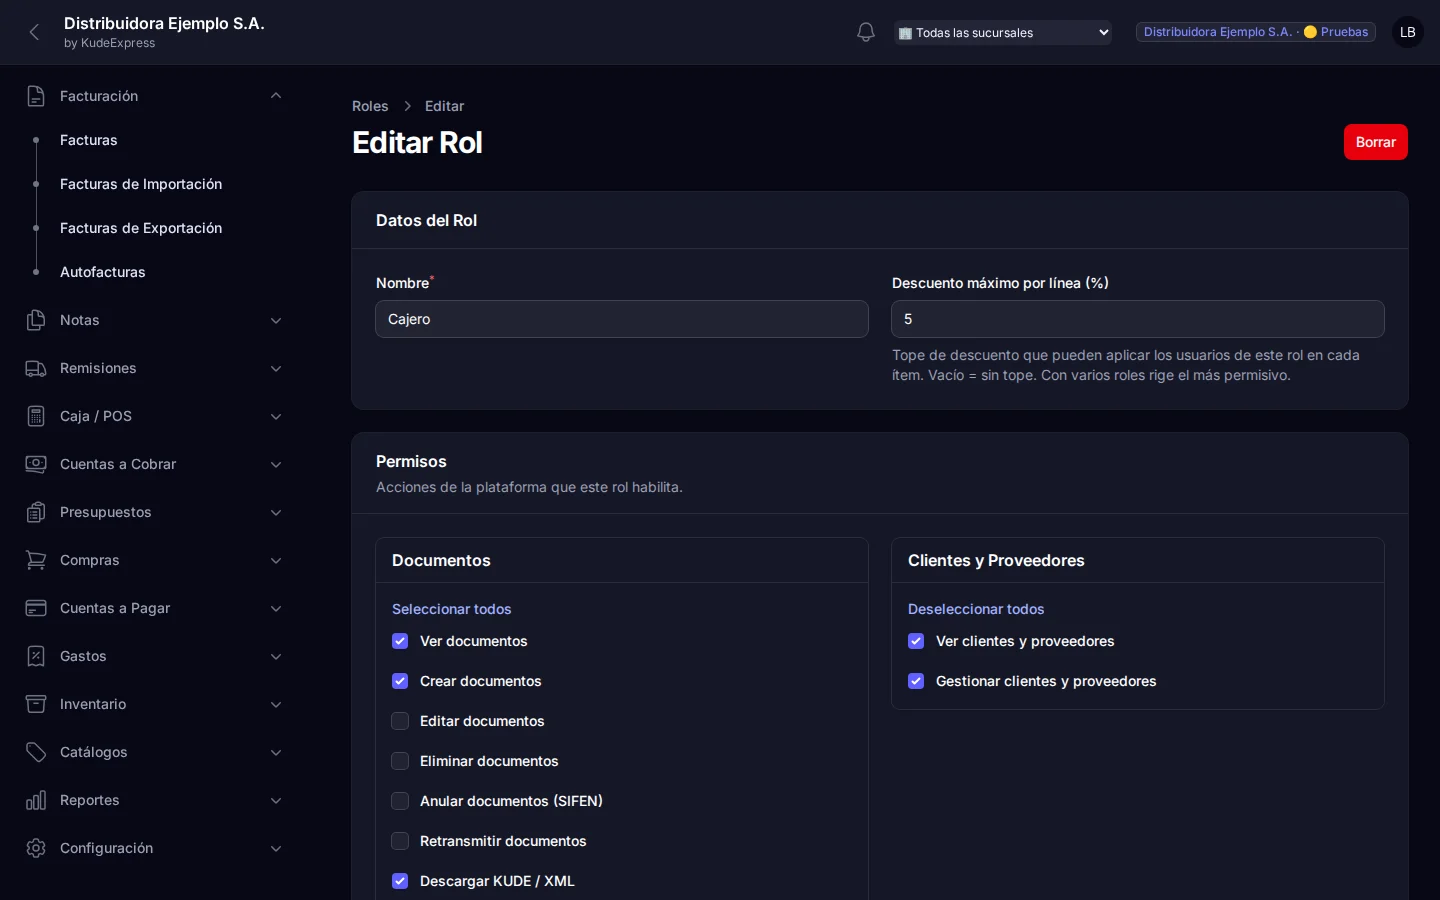Screen dimensions: 1440x900
Task: Click the Catálogos tag icon
Action: [36, 752]
